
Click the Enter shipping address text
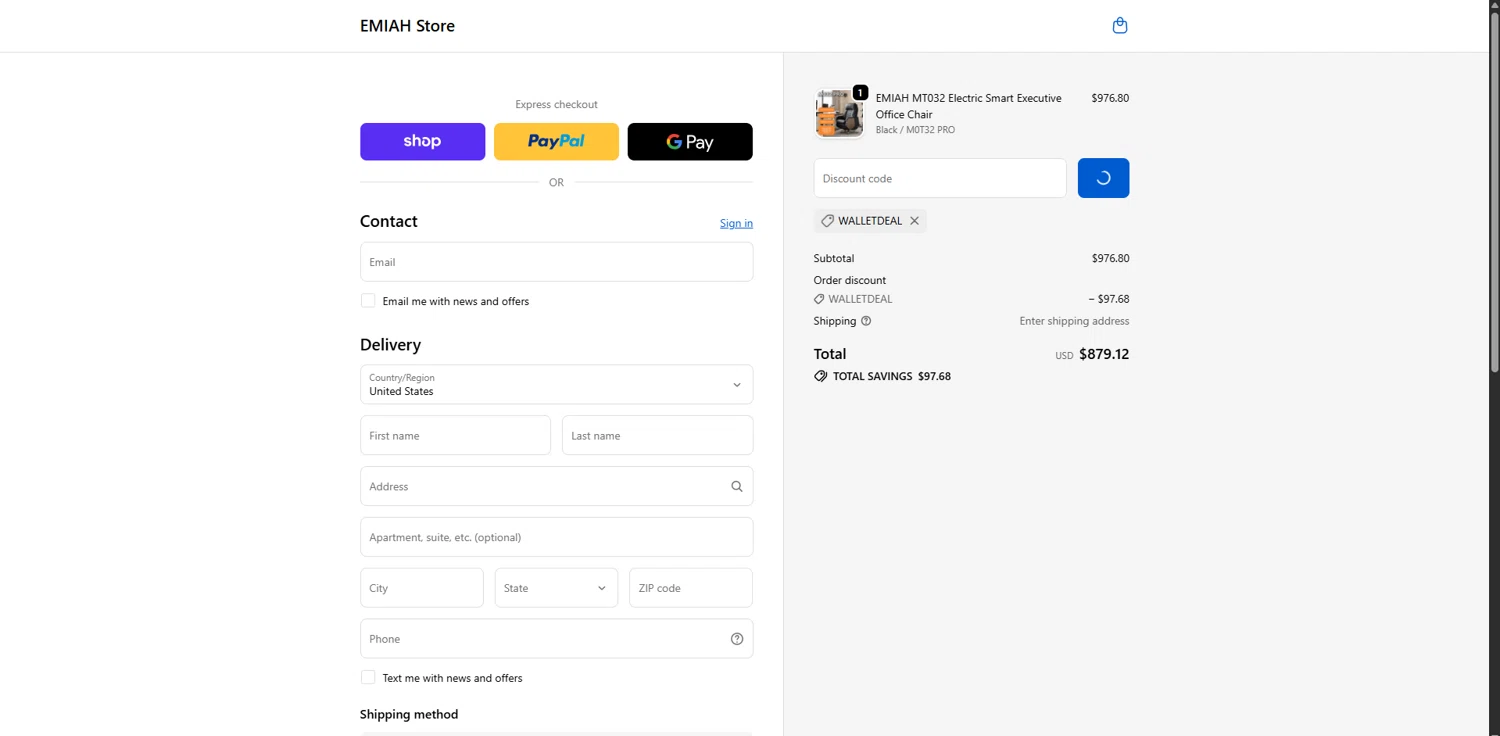coord(1074,321)
